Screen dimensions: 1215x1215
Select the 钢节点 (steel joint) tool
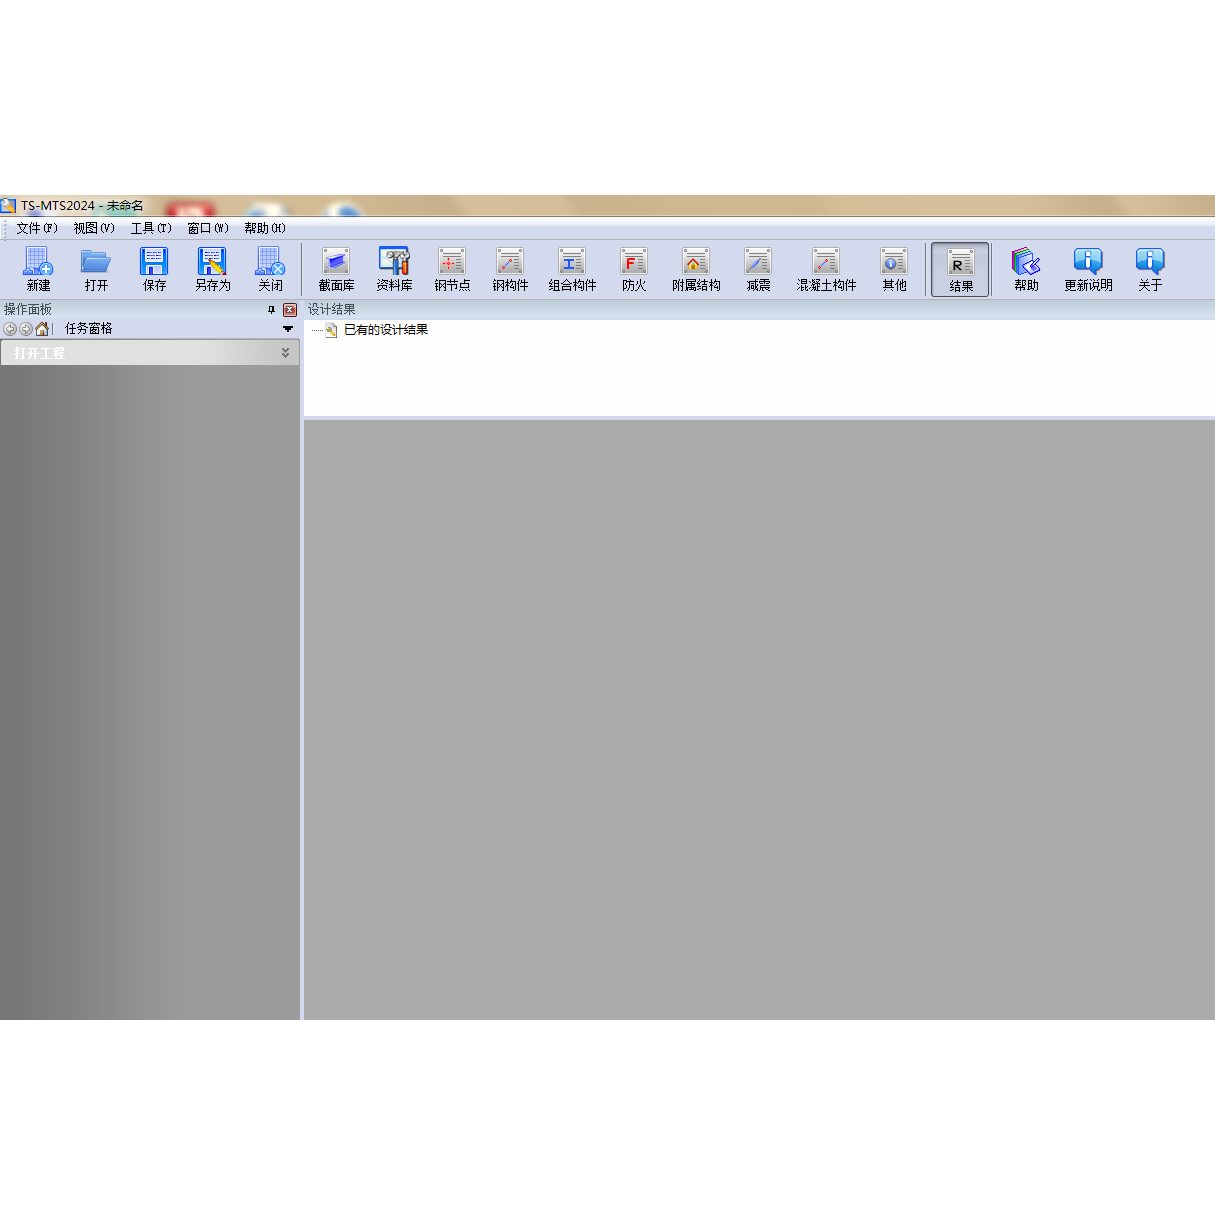pos(452,269)
